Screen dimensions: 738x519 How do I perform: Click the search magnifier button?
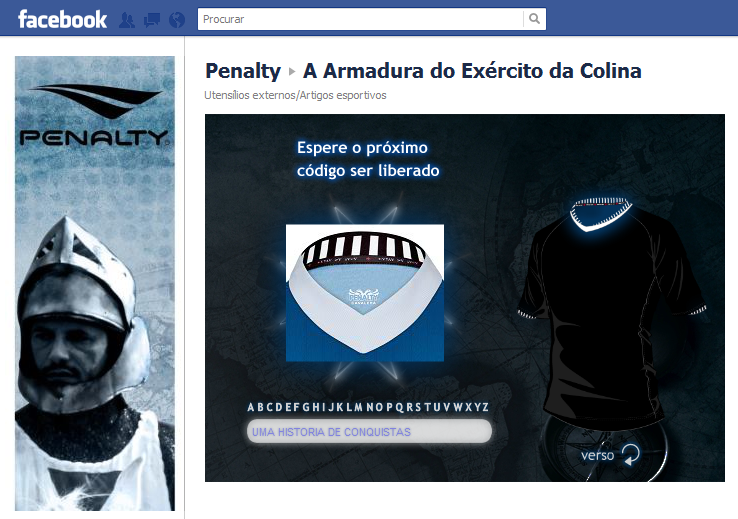[x=534, y=19]
